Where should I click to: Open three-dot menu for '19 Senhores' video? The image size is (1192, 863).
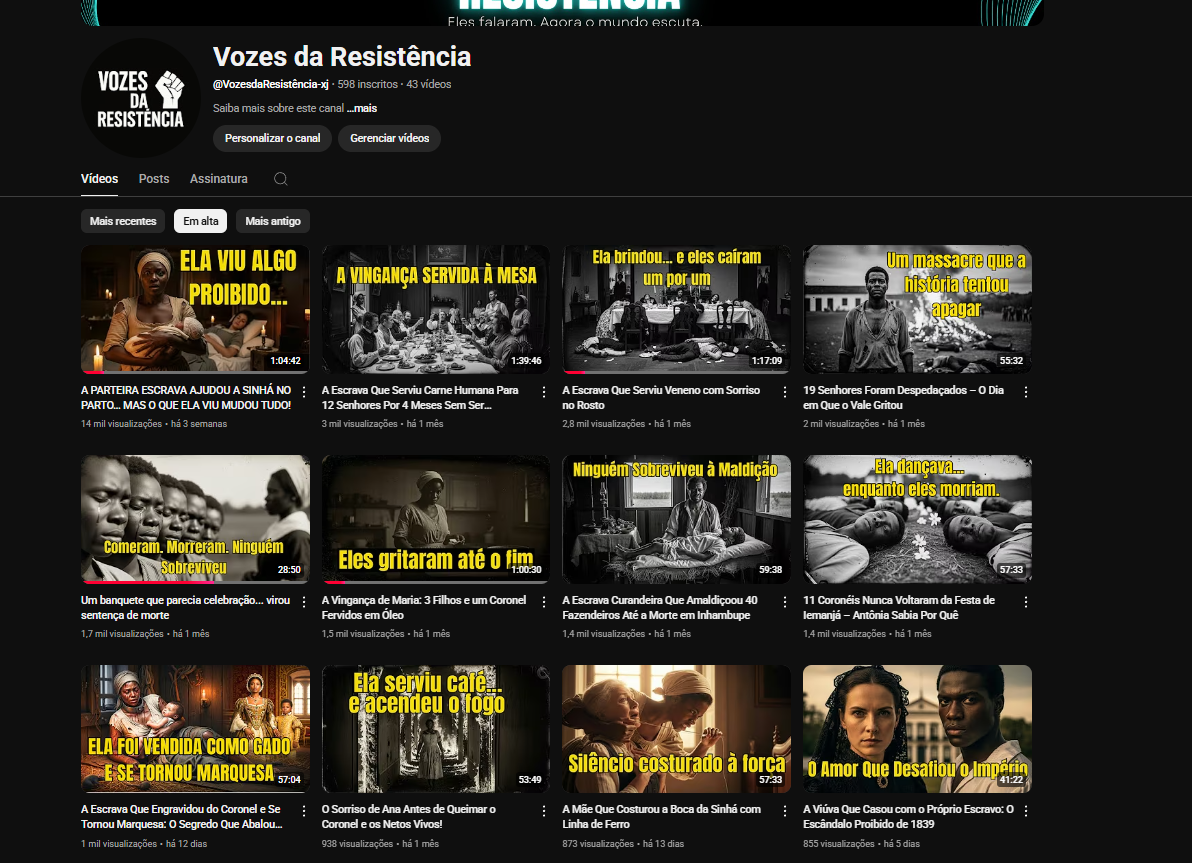coord(1025,392)
